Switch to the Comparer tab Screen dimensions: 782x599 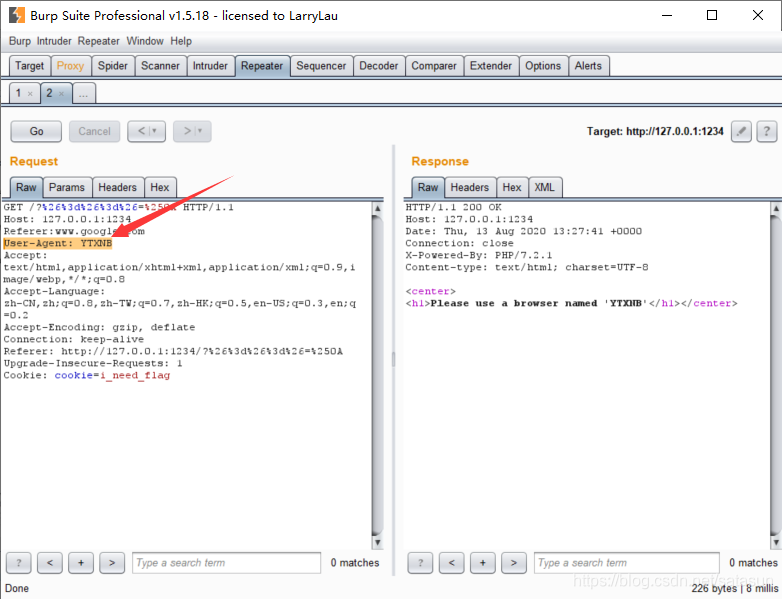(x=434, y=66)
